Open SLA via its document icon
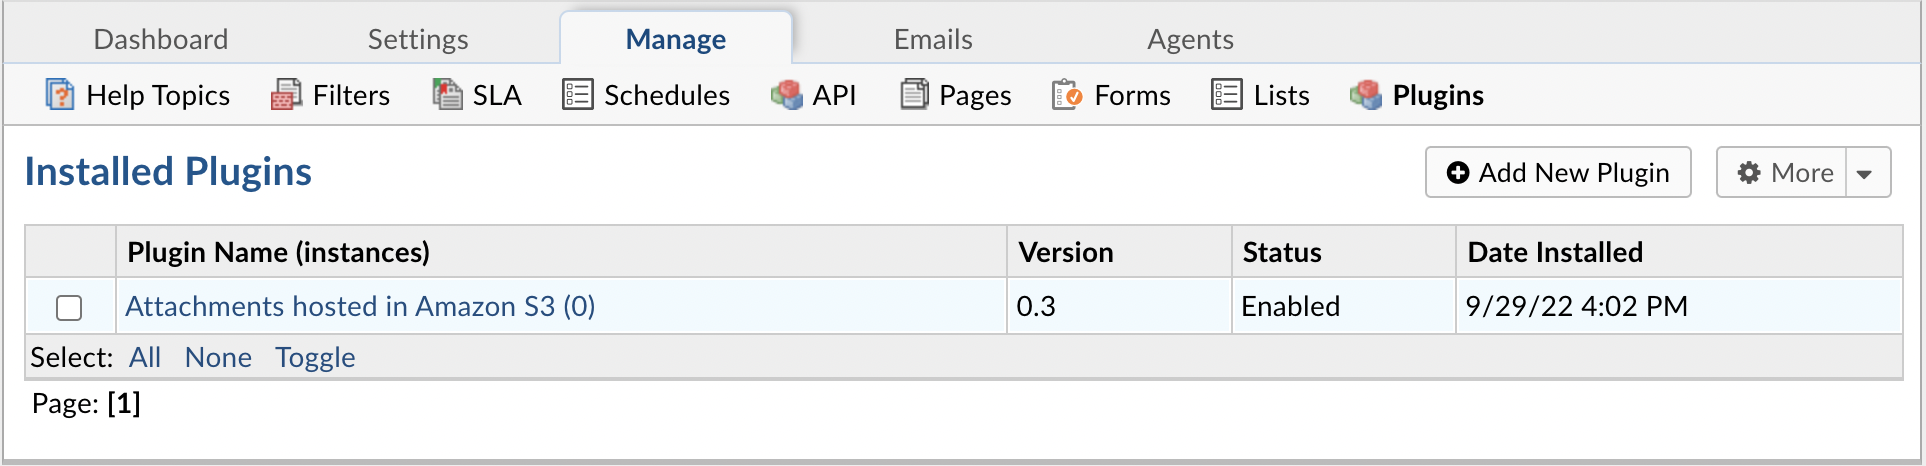This screenshot has height=466, width=1926. (447, 95)
